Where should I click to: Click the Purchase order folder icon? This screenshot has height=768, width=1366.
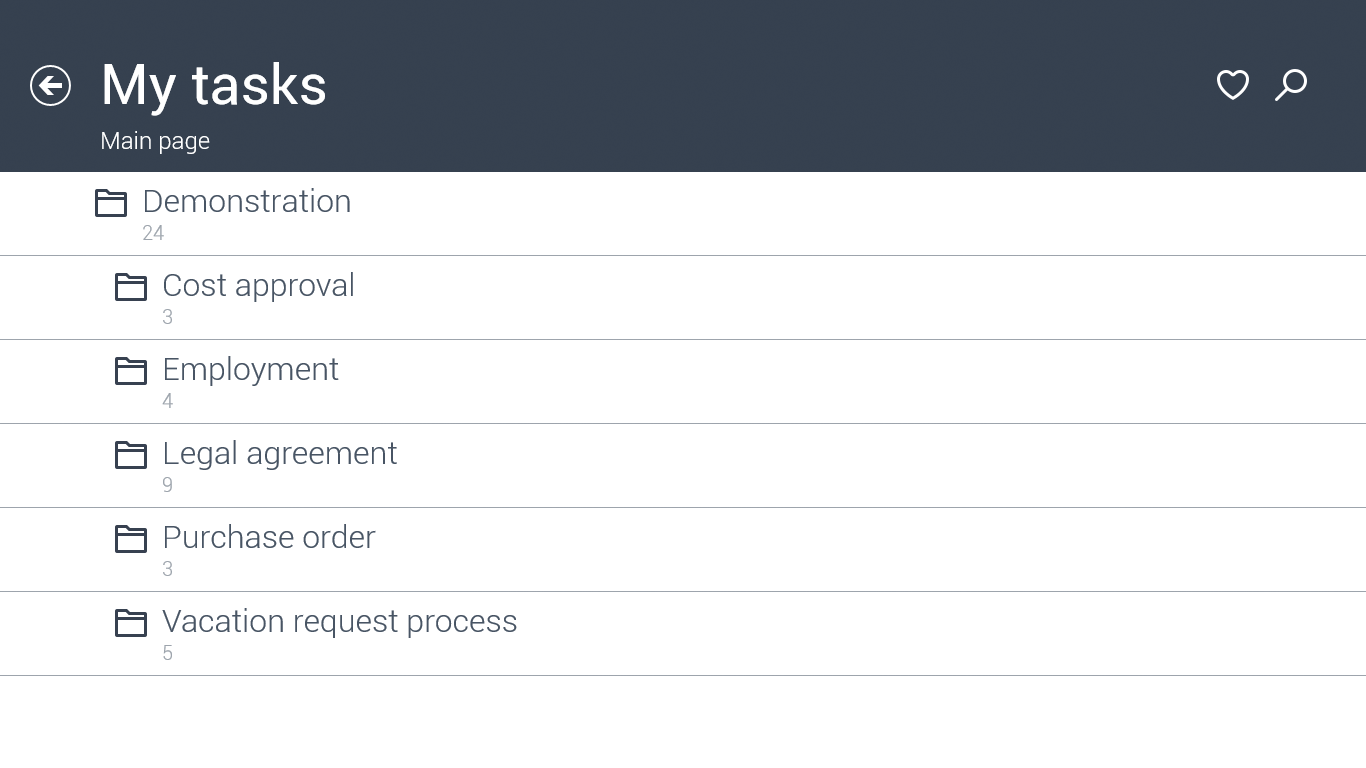tap(131, 539)
